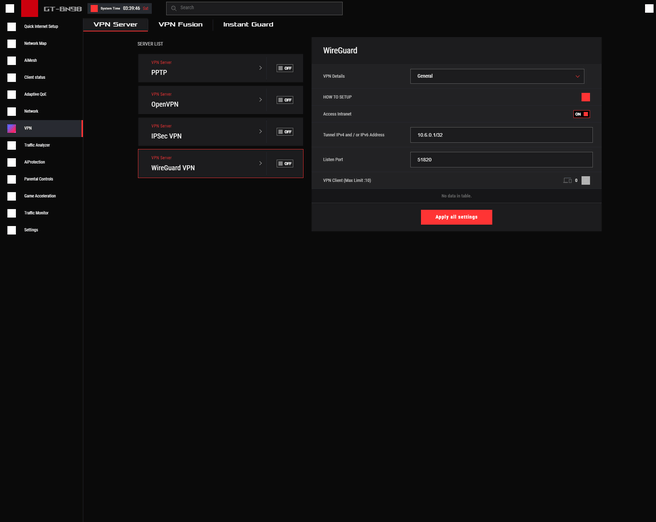Click the purple VPN sidebar icon

pyautogui.click(x=12, y=128)
